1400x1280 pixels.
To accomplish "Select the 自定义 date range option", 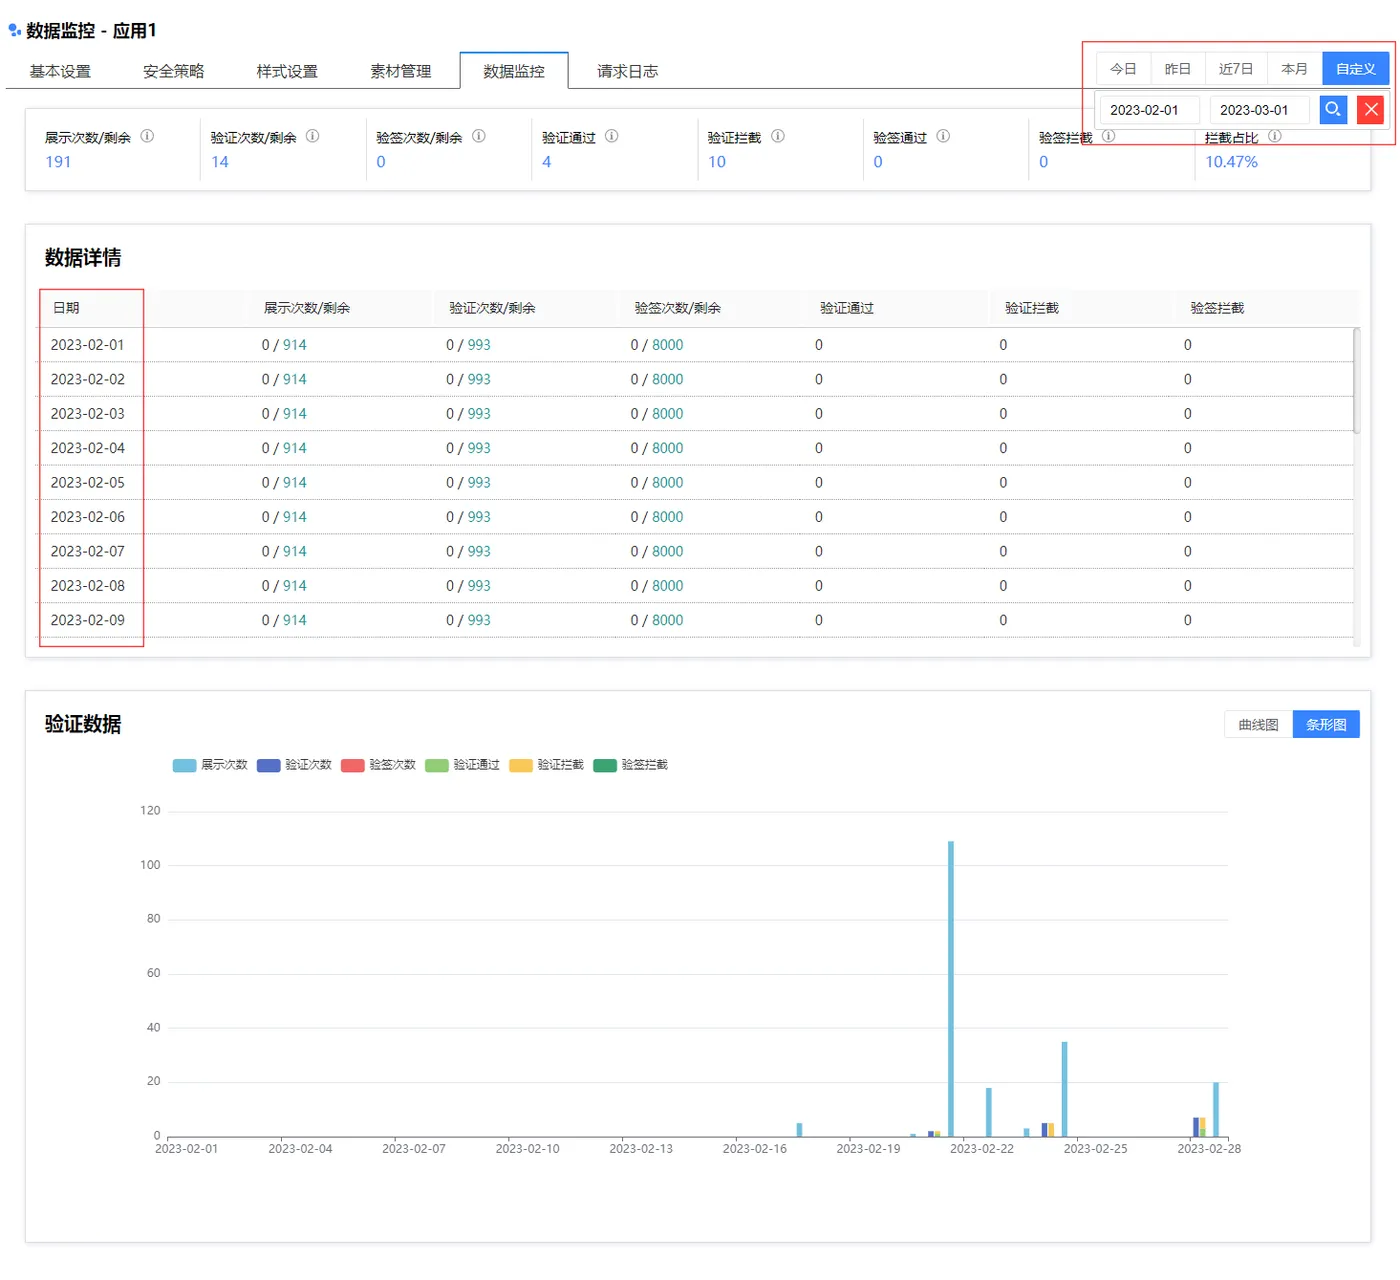I will tap(1356, 69).
